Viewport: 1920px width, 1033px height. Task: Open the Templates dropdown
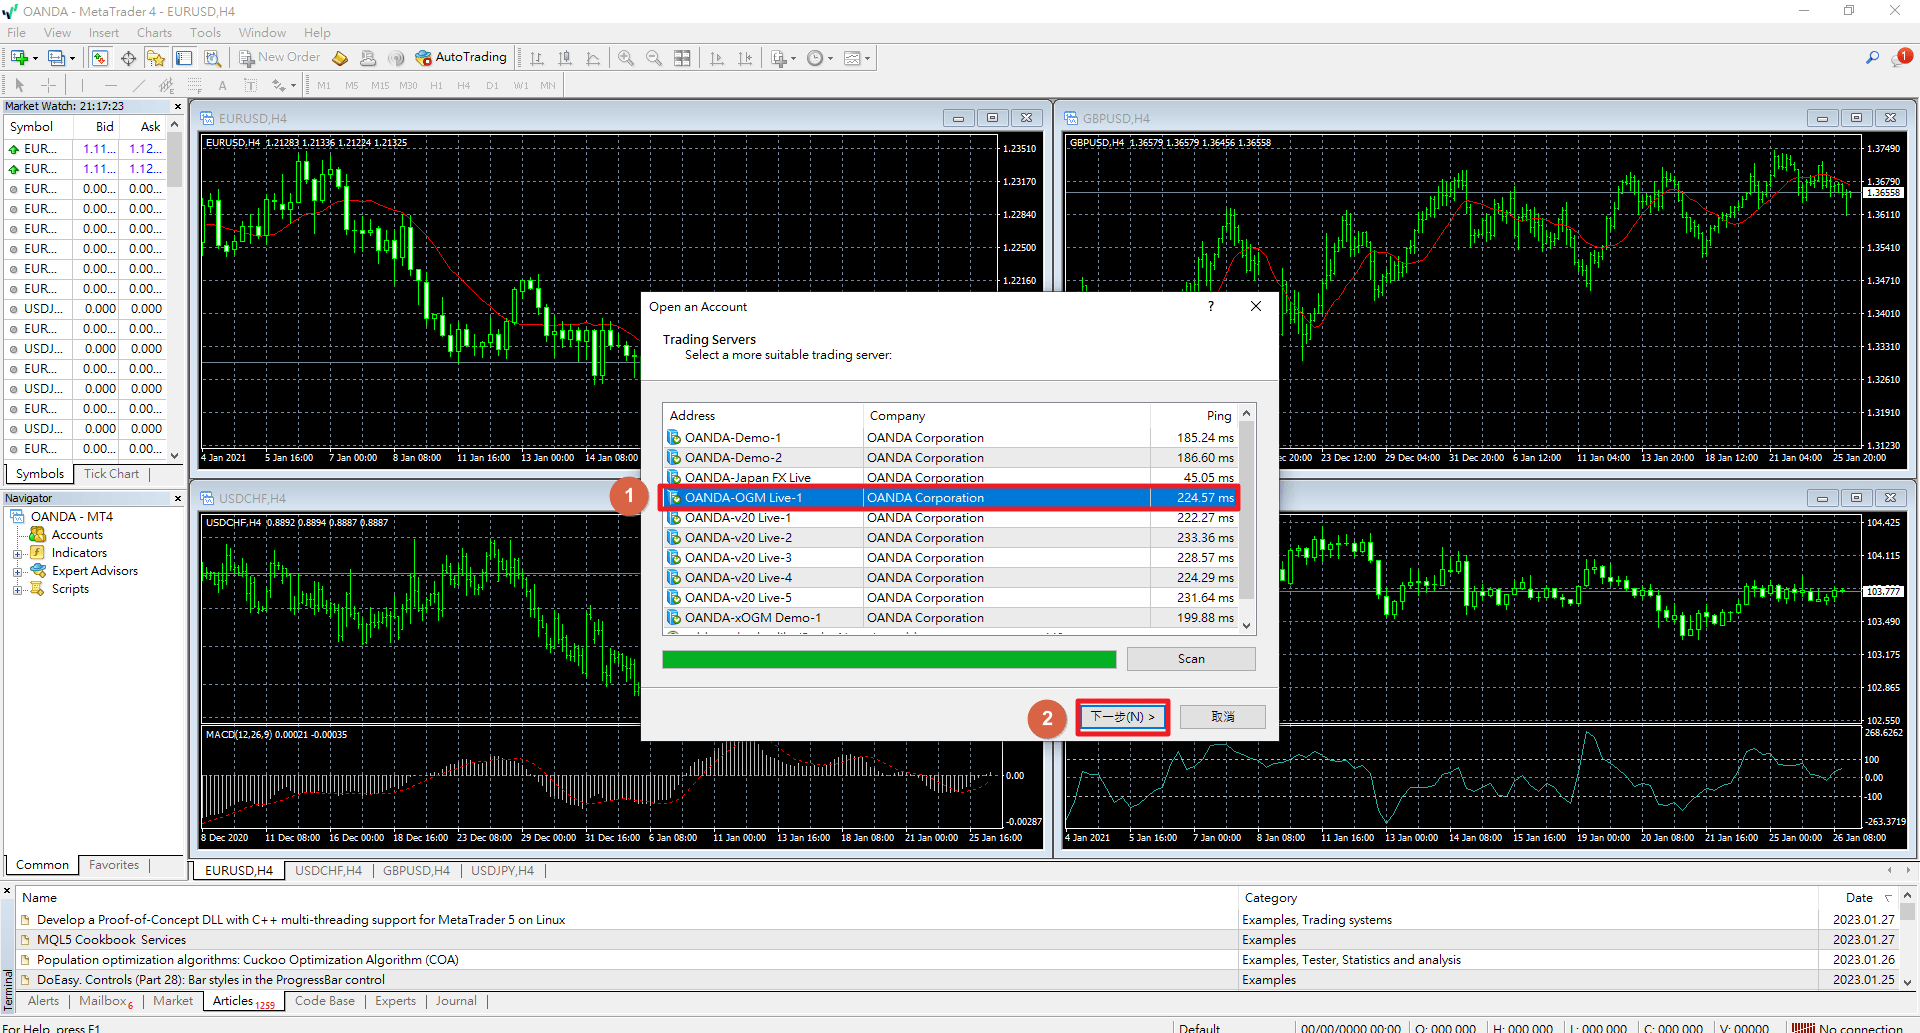(856, 58)
